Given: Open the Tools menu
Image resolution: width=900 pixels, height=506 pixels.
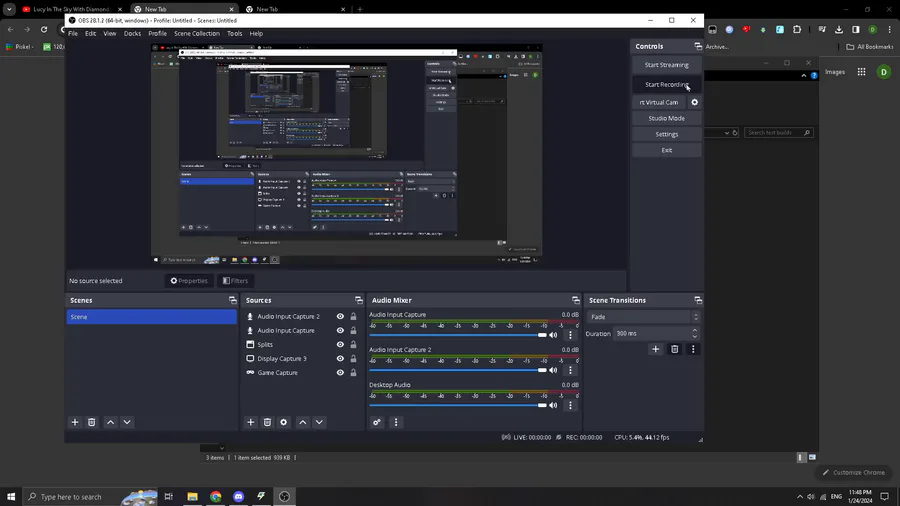Looking at the screenshot, I should [234, 33].
